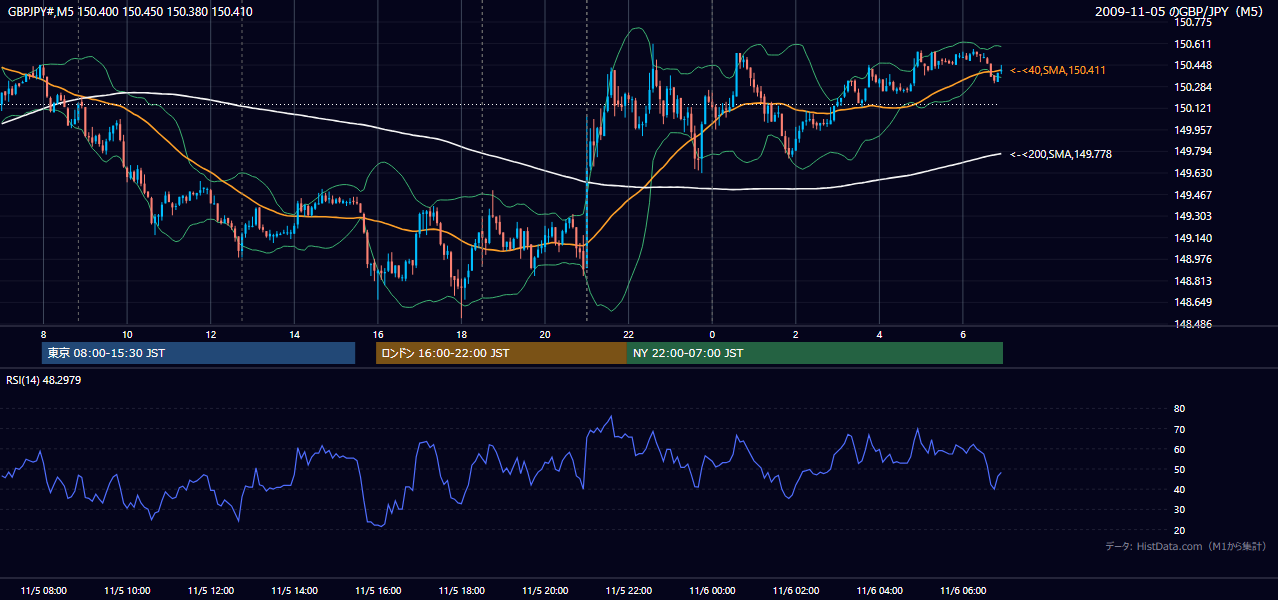Click RSI scale level 80
The width and height of the screenshot is (1278, 600).
pyautogui.click(x=1179, y=409)
